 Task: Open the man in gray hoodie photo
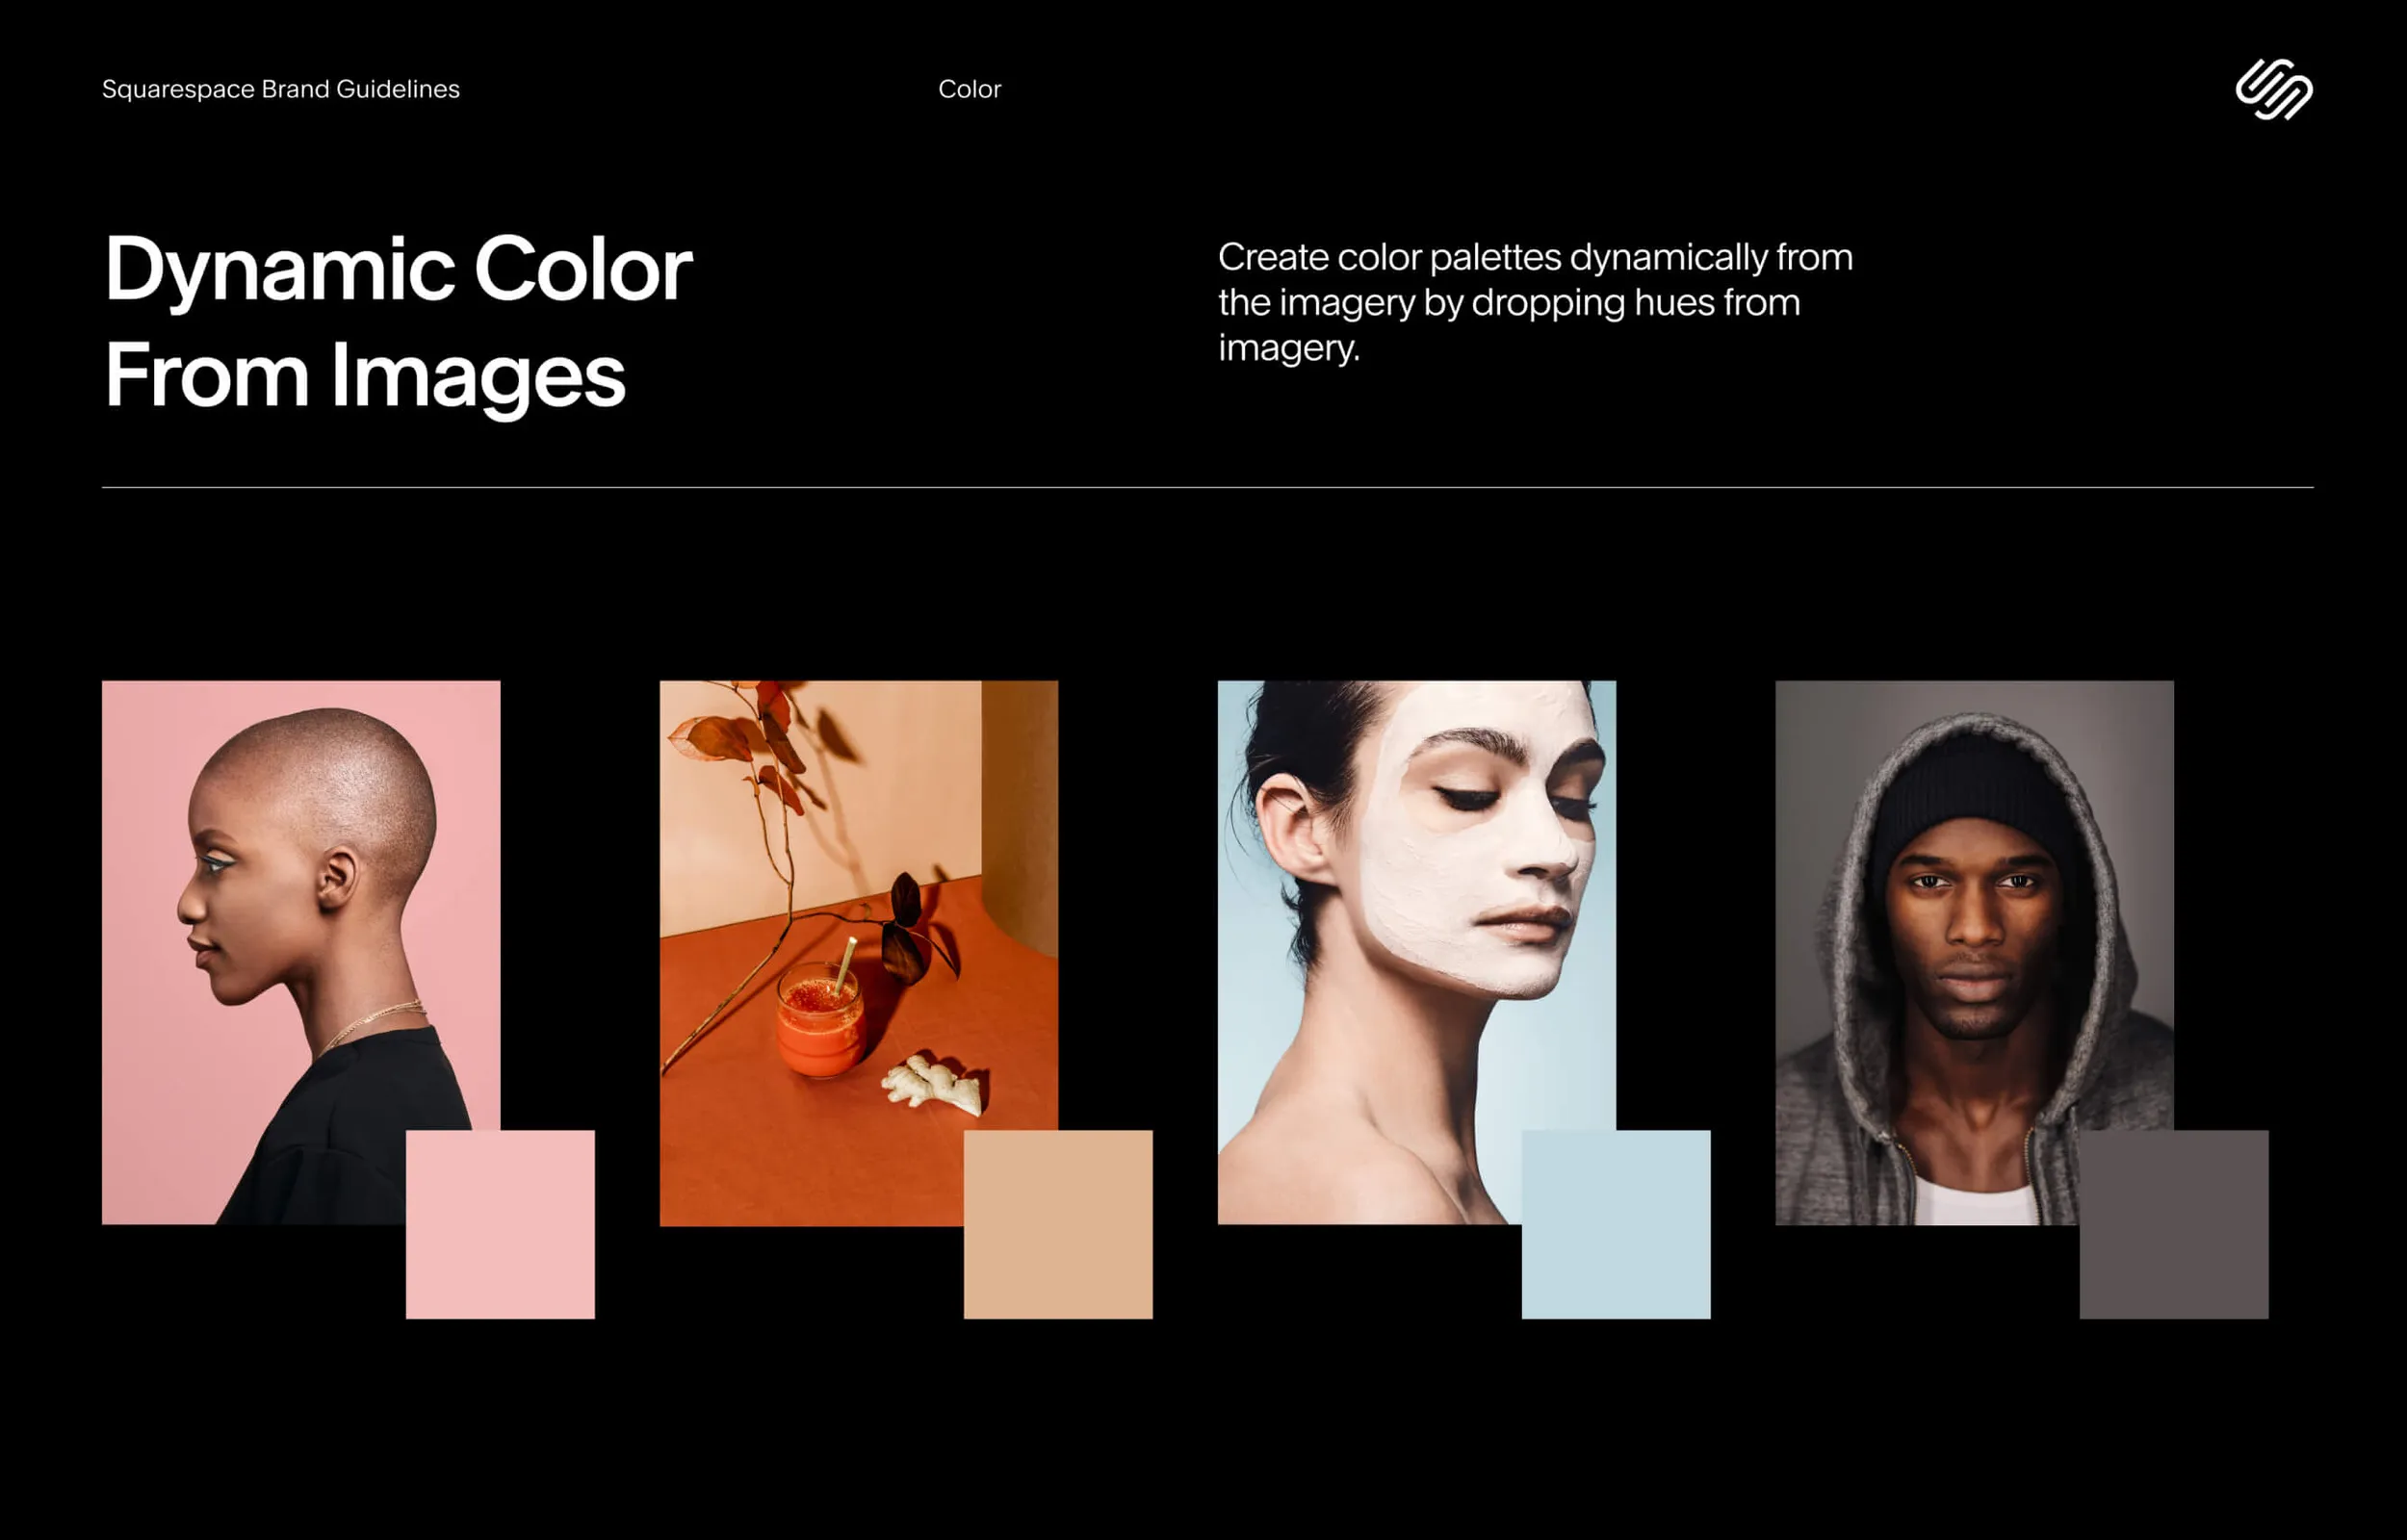pyautogui.click(x=1974, y=952)
